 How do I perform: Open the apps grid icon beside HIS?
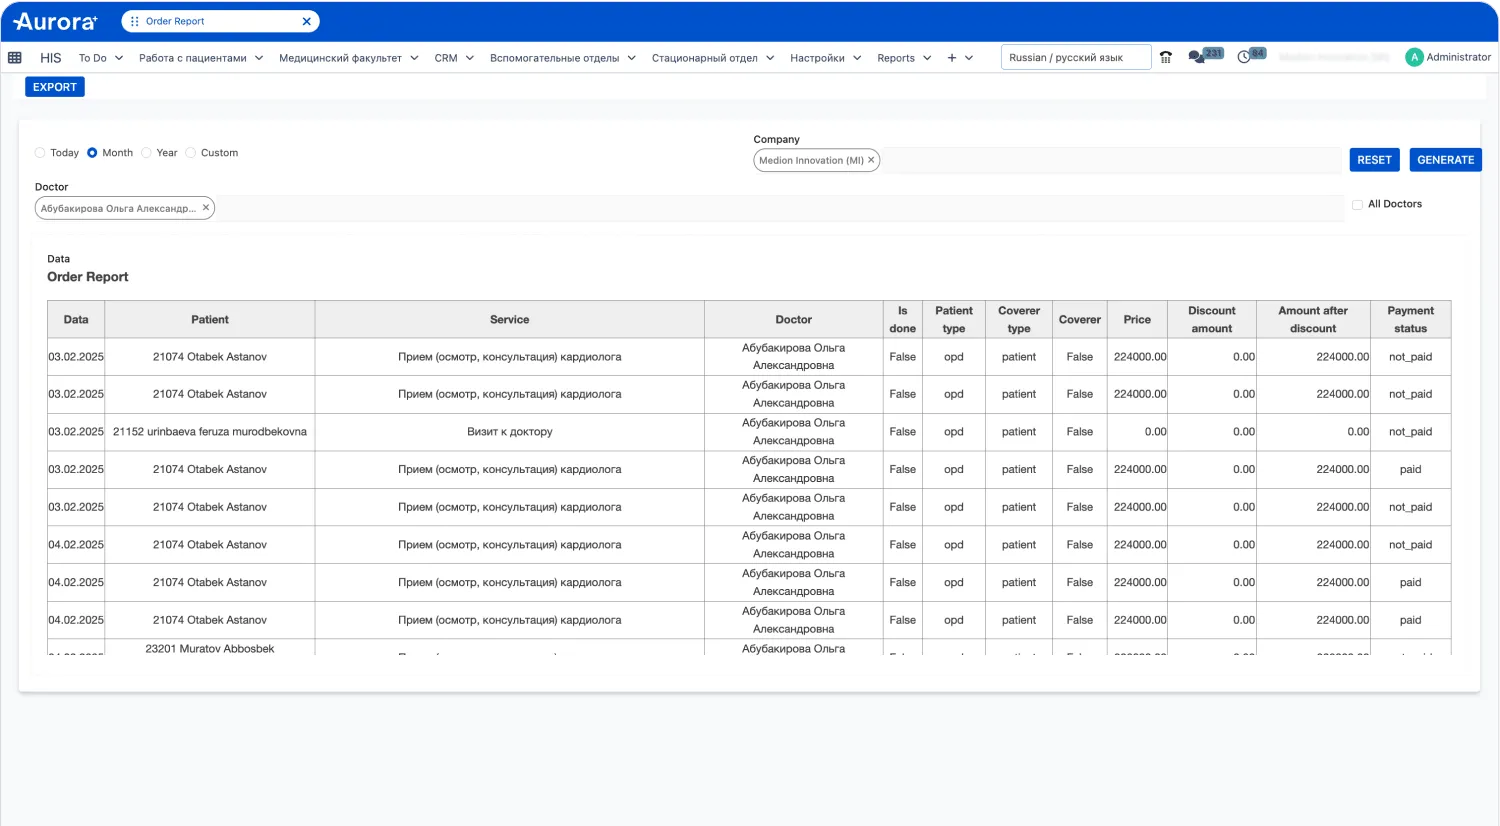click(x=14, y=57)
